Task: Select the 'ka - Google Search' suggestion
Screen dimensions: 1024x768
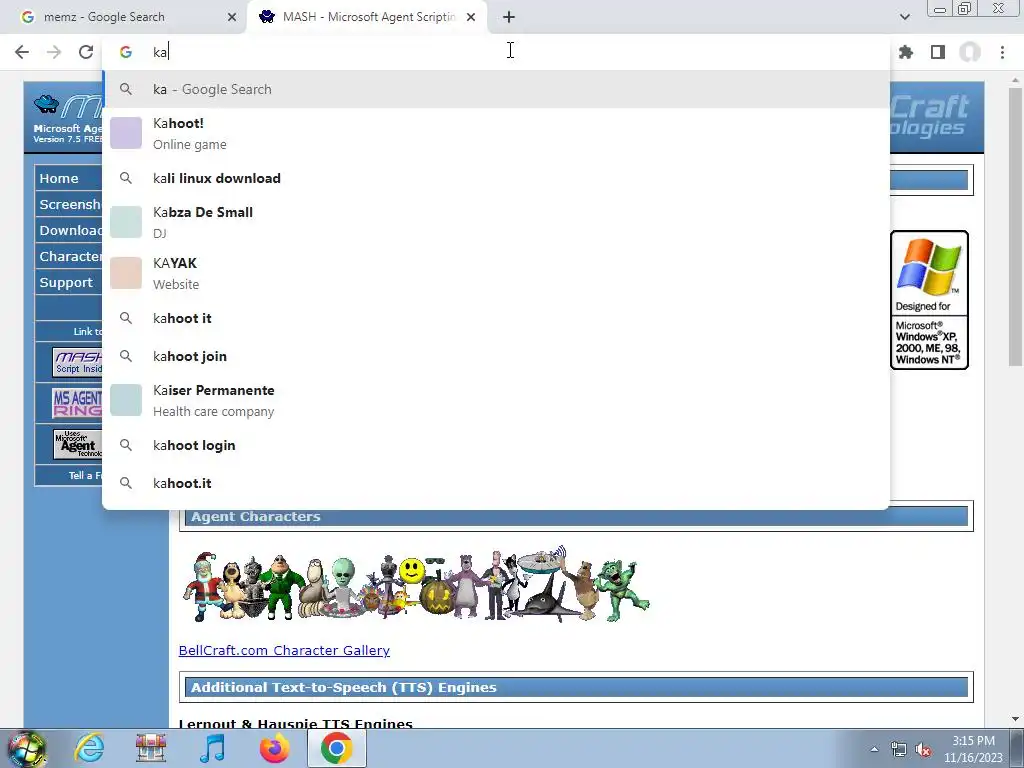Action: [x=496, y=89]
